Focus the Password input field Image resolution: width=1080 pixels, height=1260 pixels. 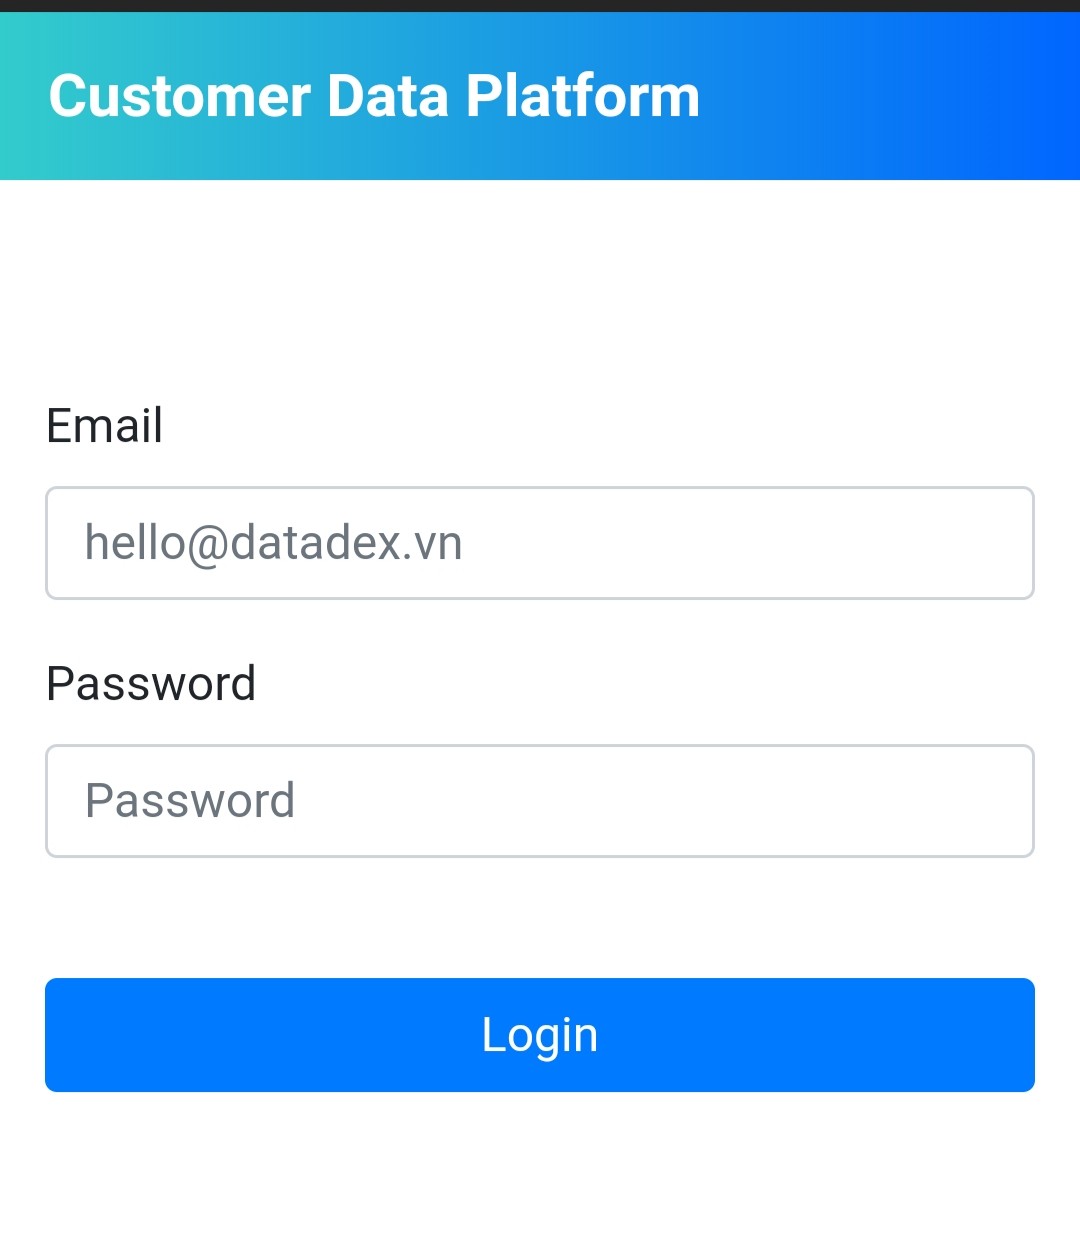[540, 801]
